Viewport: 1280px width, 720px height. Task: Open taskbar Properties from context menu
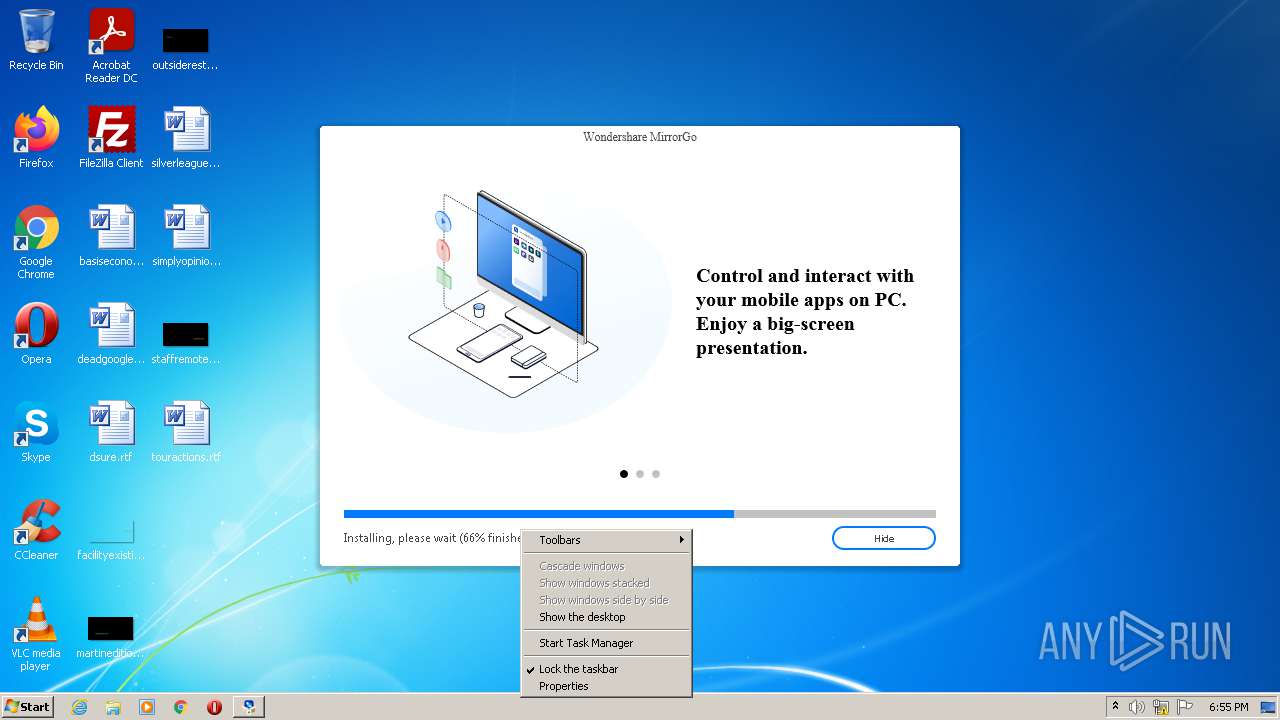click(606, 686)
